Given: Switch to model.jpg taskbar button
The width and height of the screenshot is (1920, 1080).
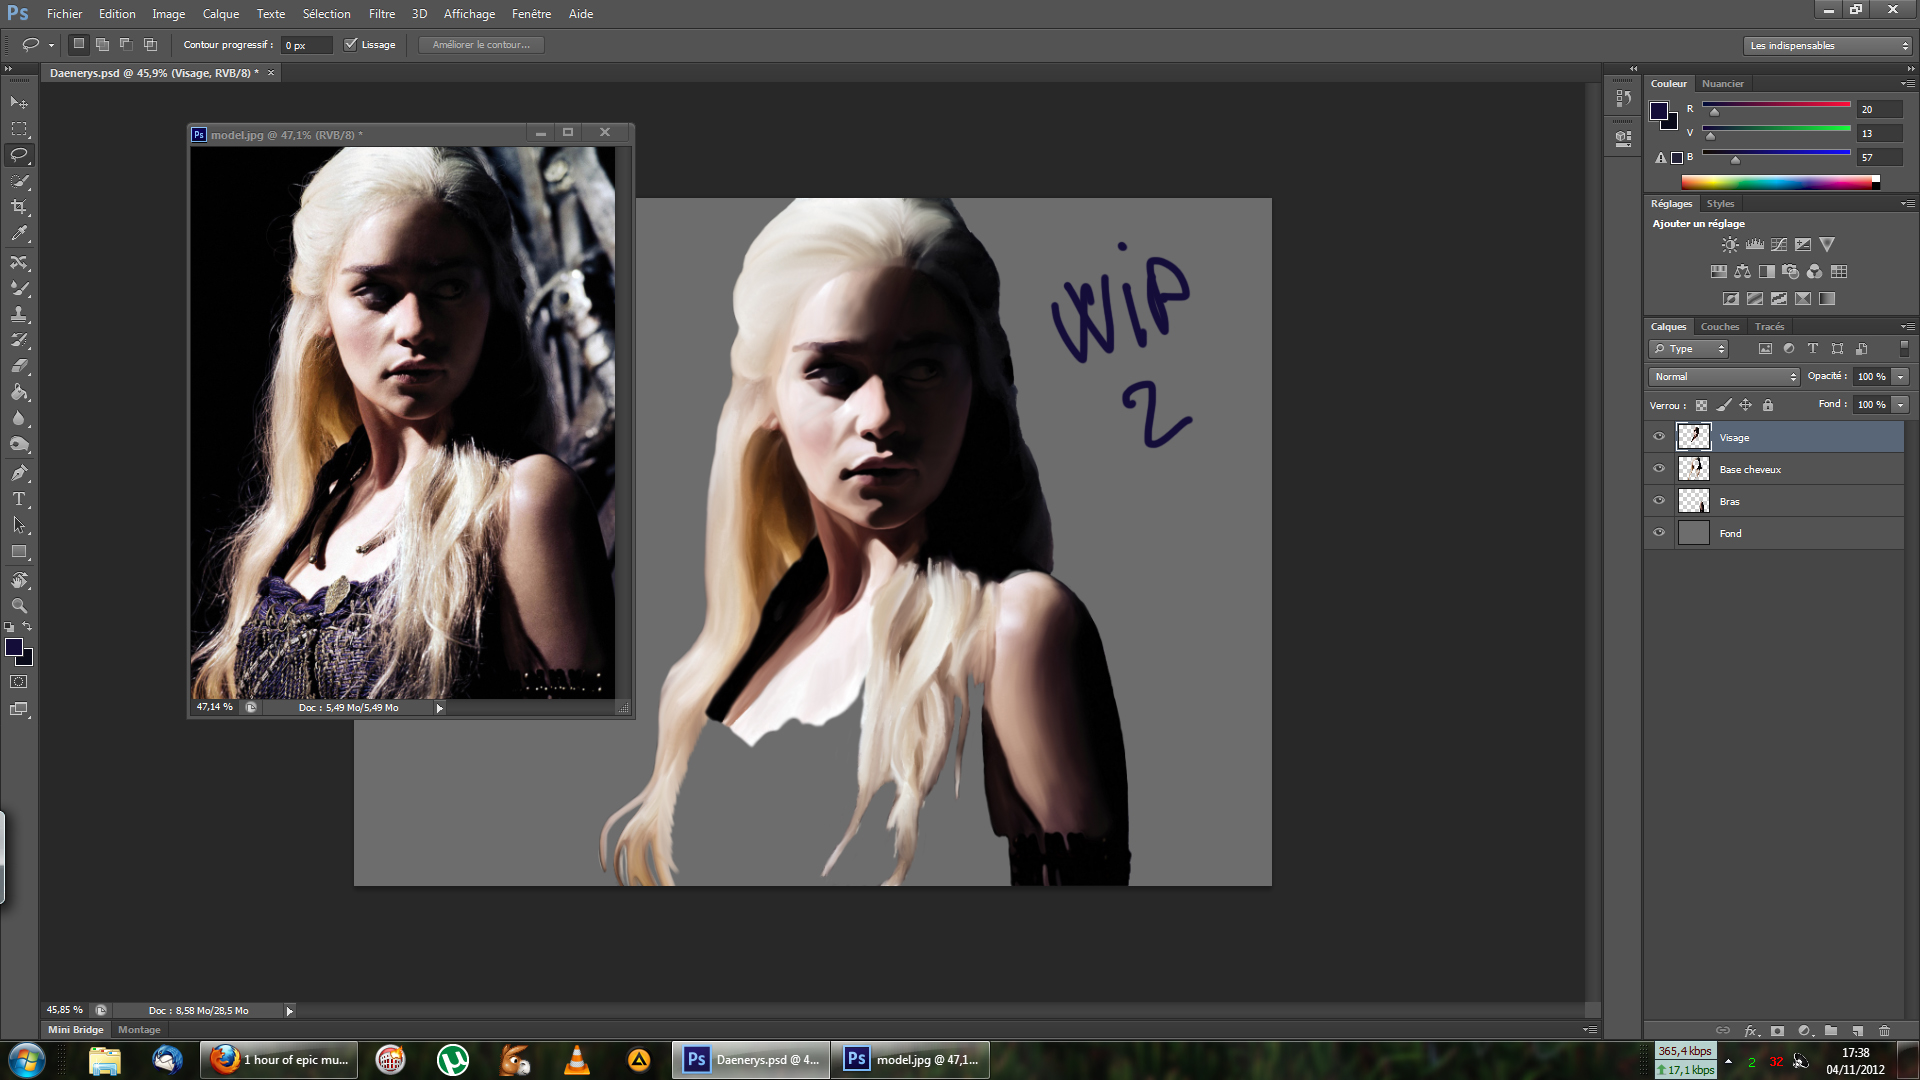Looking at the screenshot, I should (x=911, y=1060).
